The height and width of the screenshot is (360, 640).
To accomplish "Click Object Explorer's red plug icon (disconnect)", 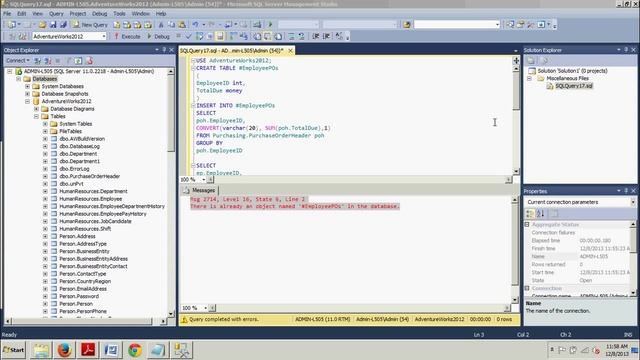I will pos(48,61).
